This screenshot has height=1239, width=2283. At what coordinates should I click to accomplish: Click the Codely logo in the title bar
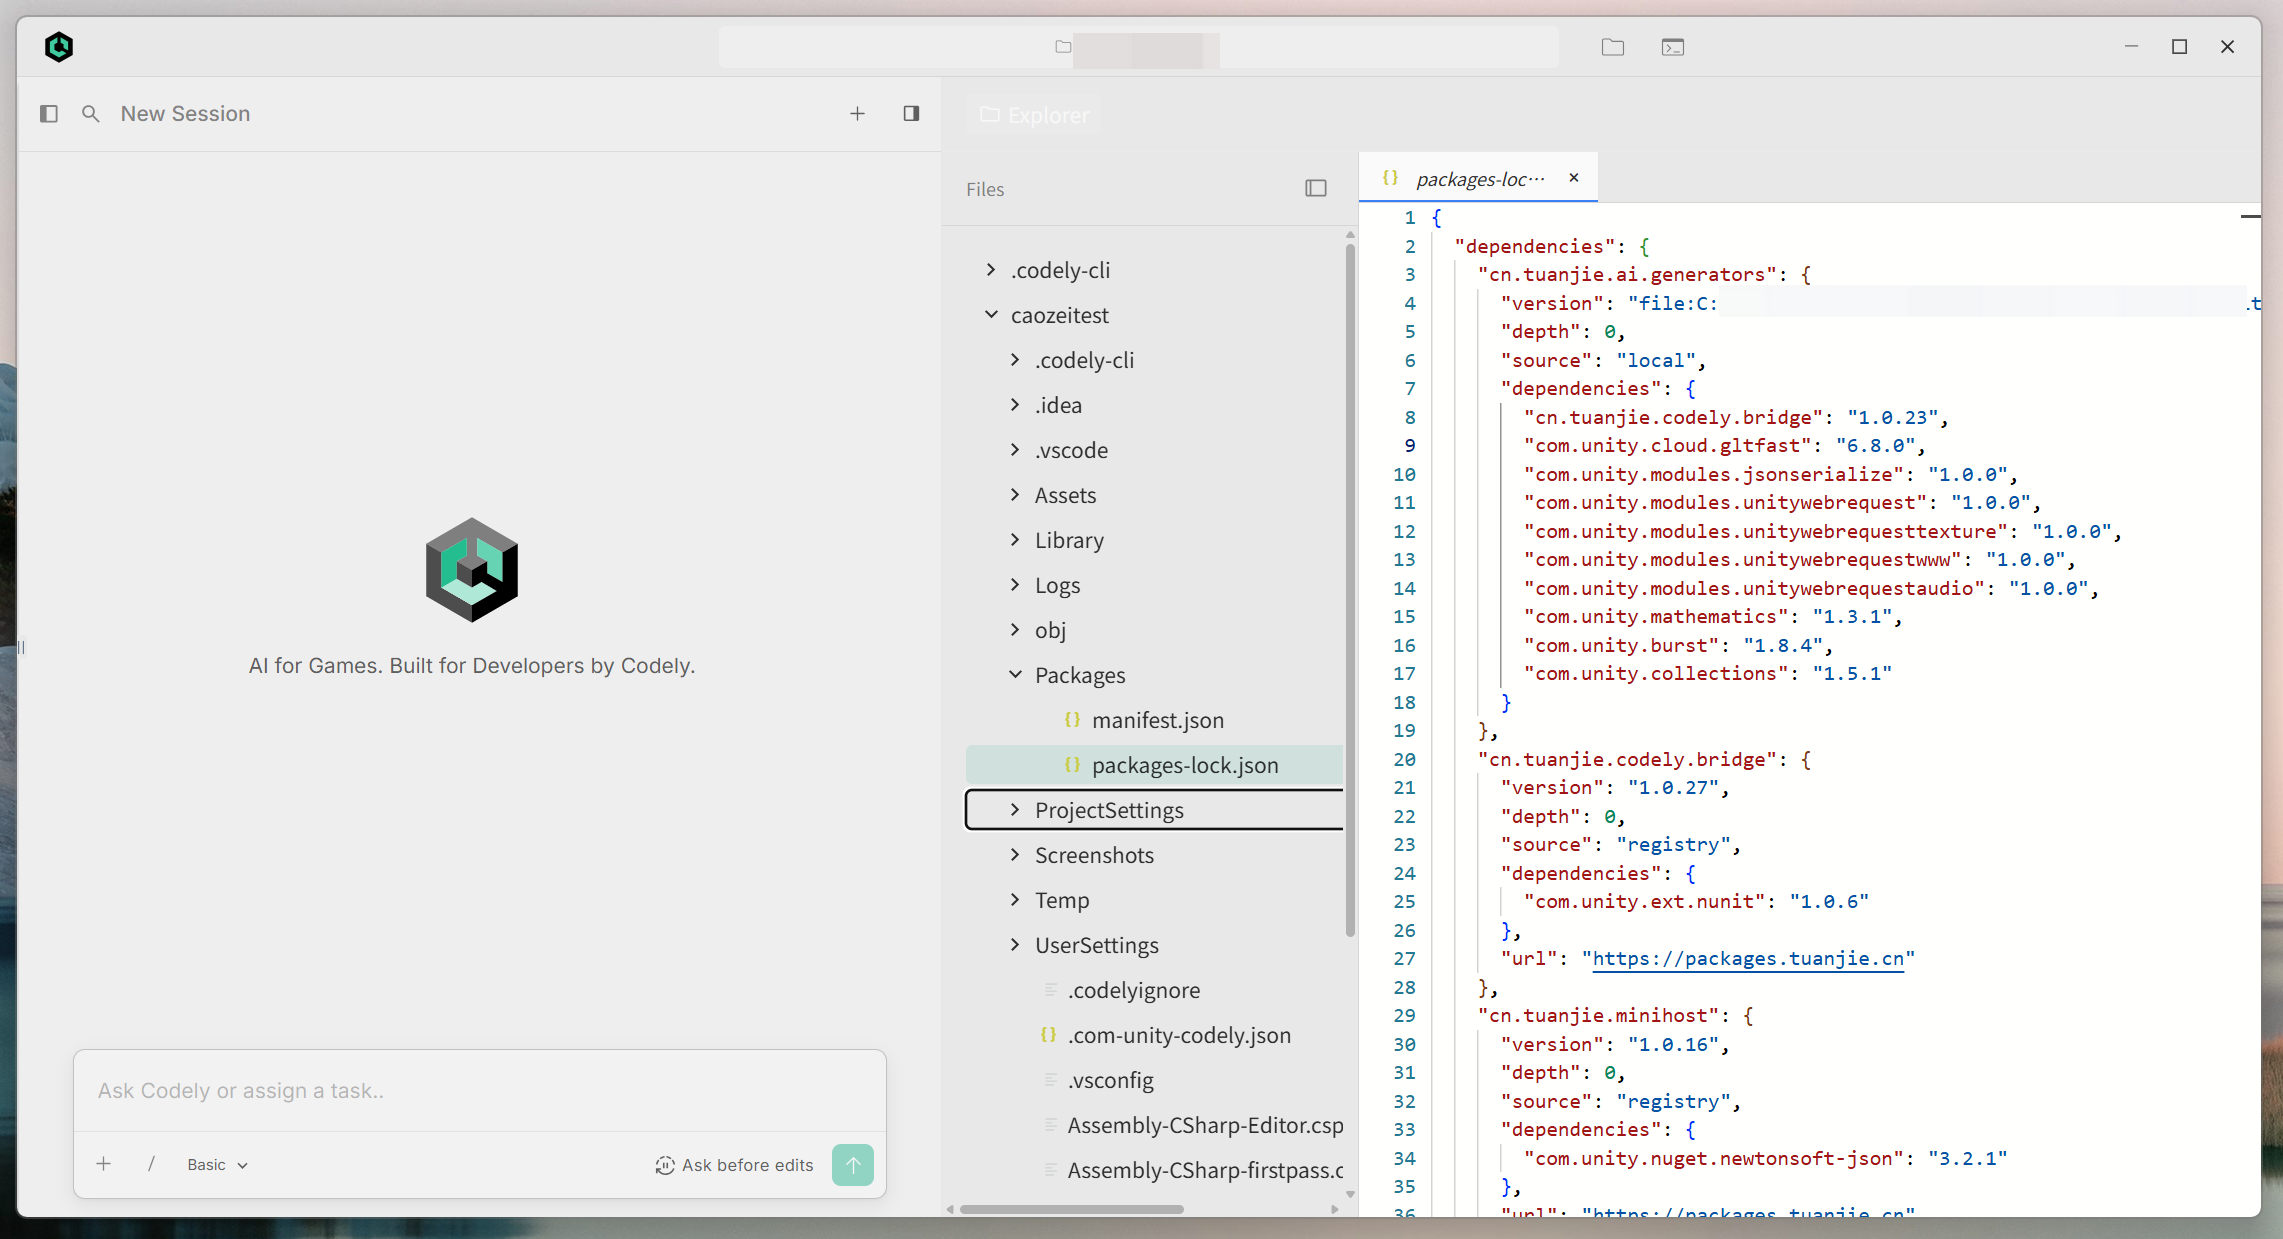click(59, 46)
